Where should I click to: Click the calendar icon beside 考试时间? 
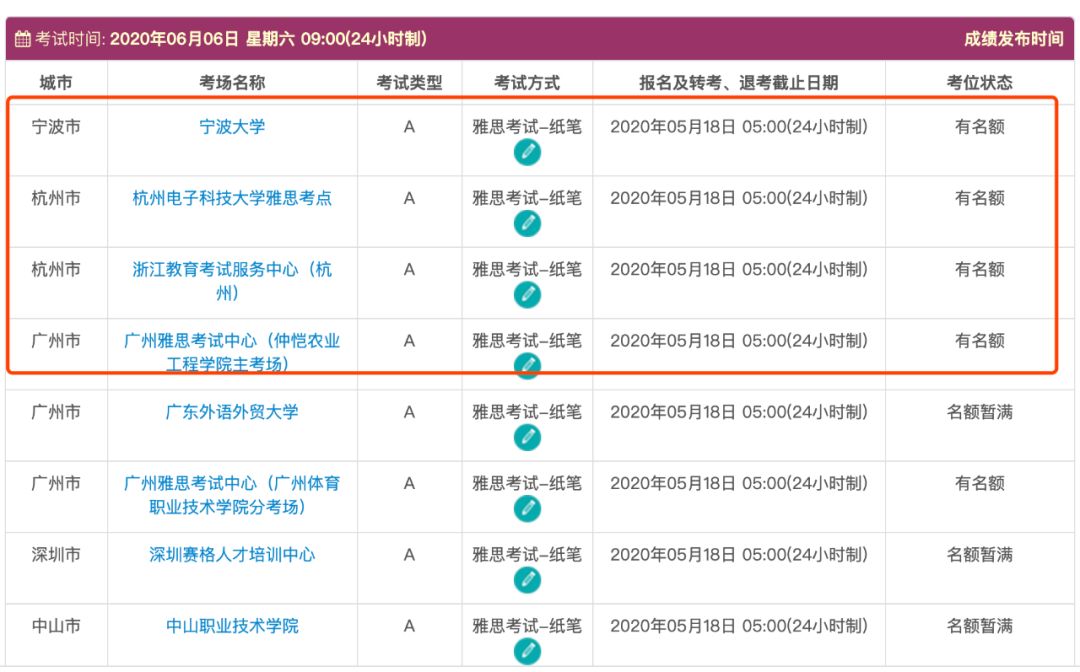click(23, 39)
